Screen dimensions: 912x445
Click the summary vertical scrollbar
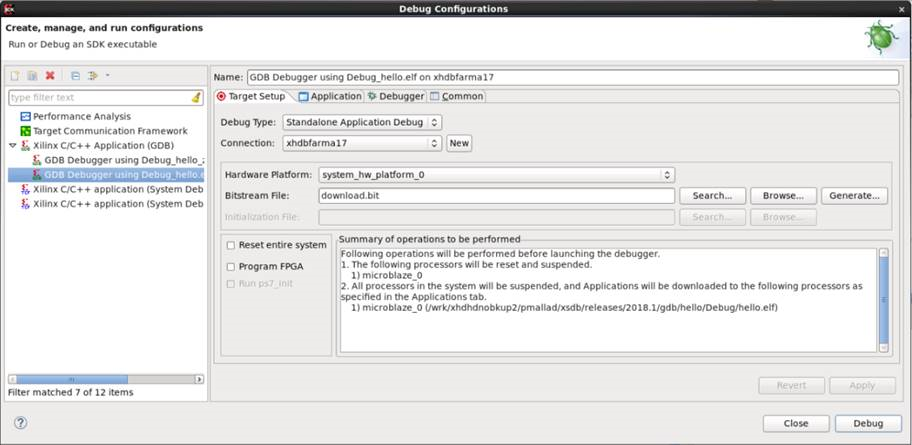point(884,300)
